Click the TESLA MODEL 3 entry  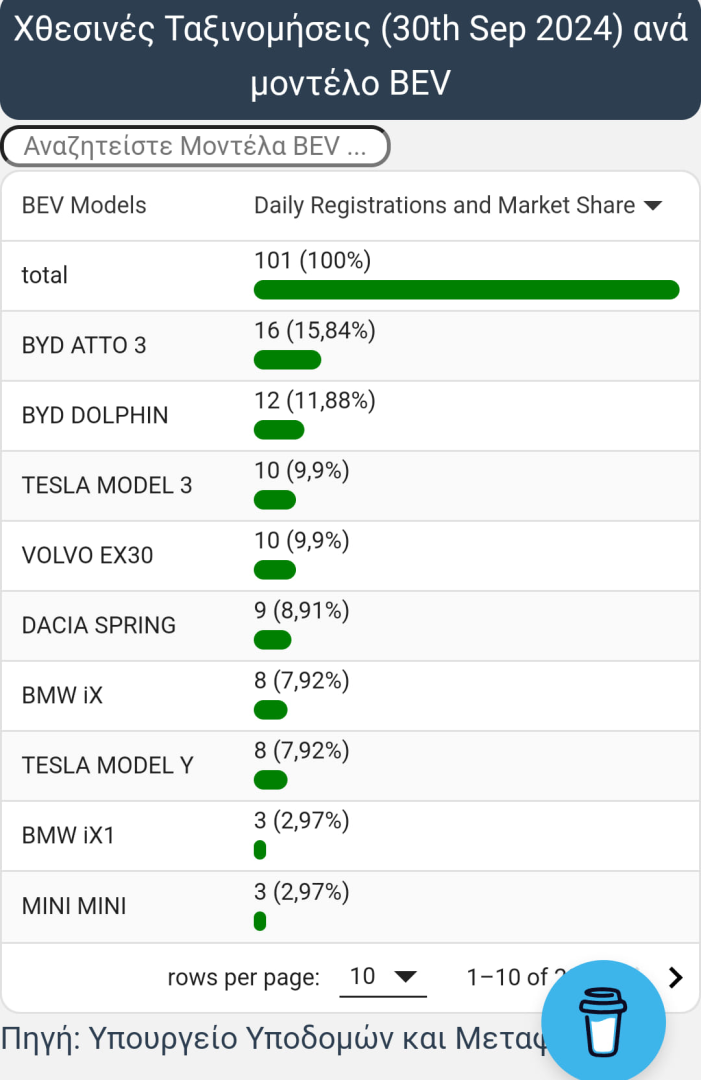click(107, 486)
